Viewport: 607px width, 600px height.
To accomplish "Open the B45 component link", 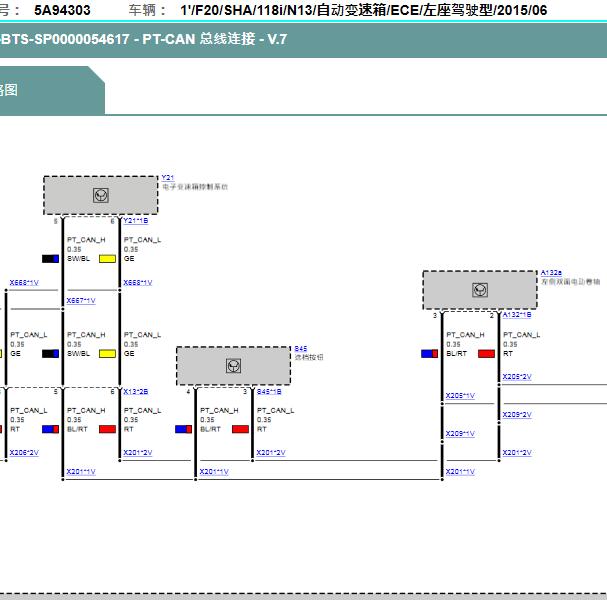I will coord(301,349).
